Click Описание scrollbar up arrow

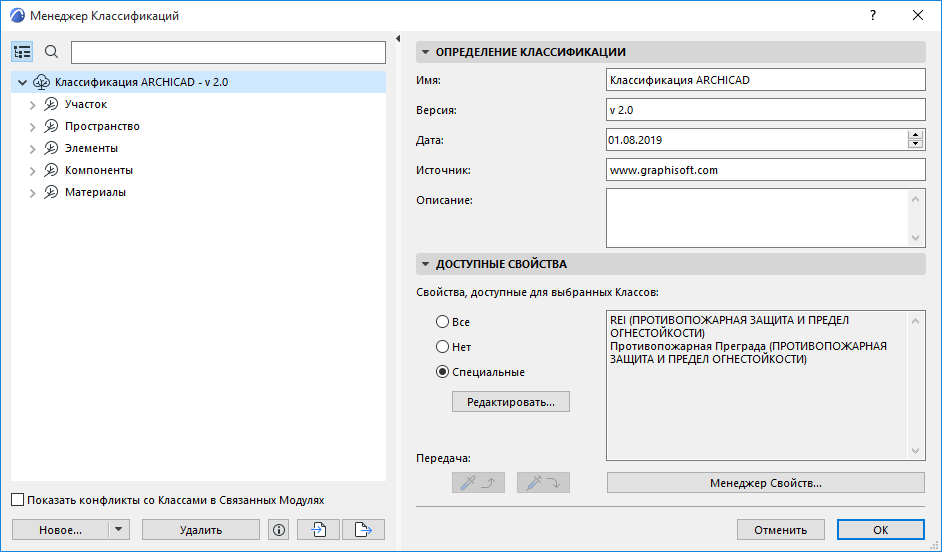point(916,199)
